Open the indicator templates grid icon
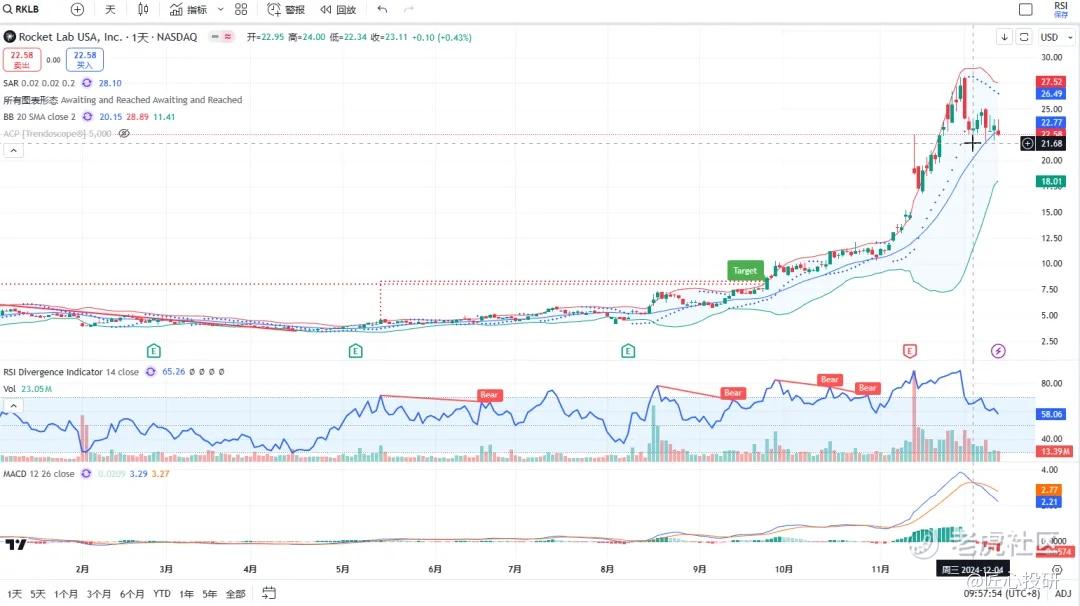Image resolution: width=1080 pixels, height=606 pixels. coord(241,9)
